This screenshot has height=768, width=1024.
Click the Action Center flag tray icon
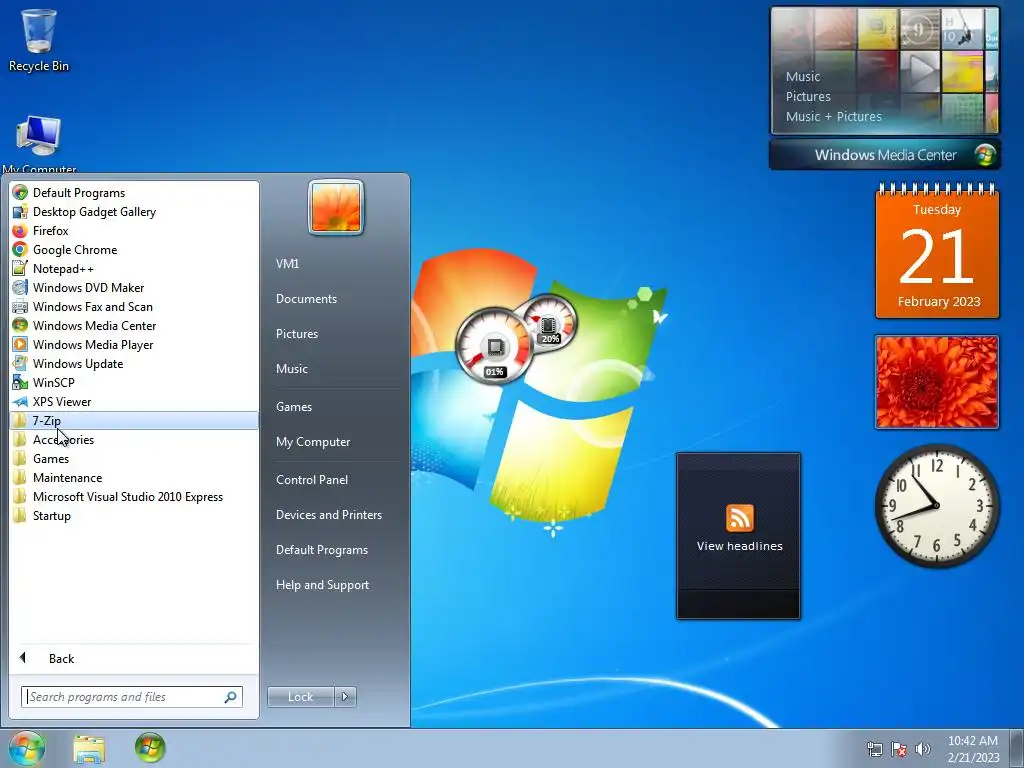tap(899, 749)
